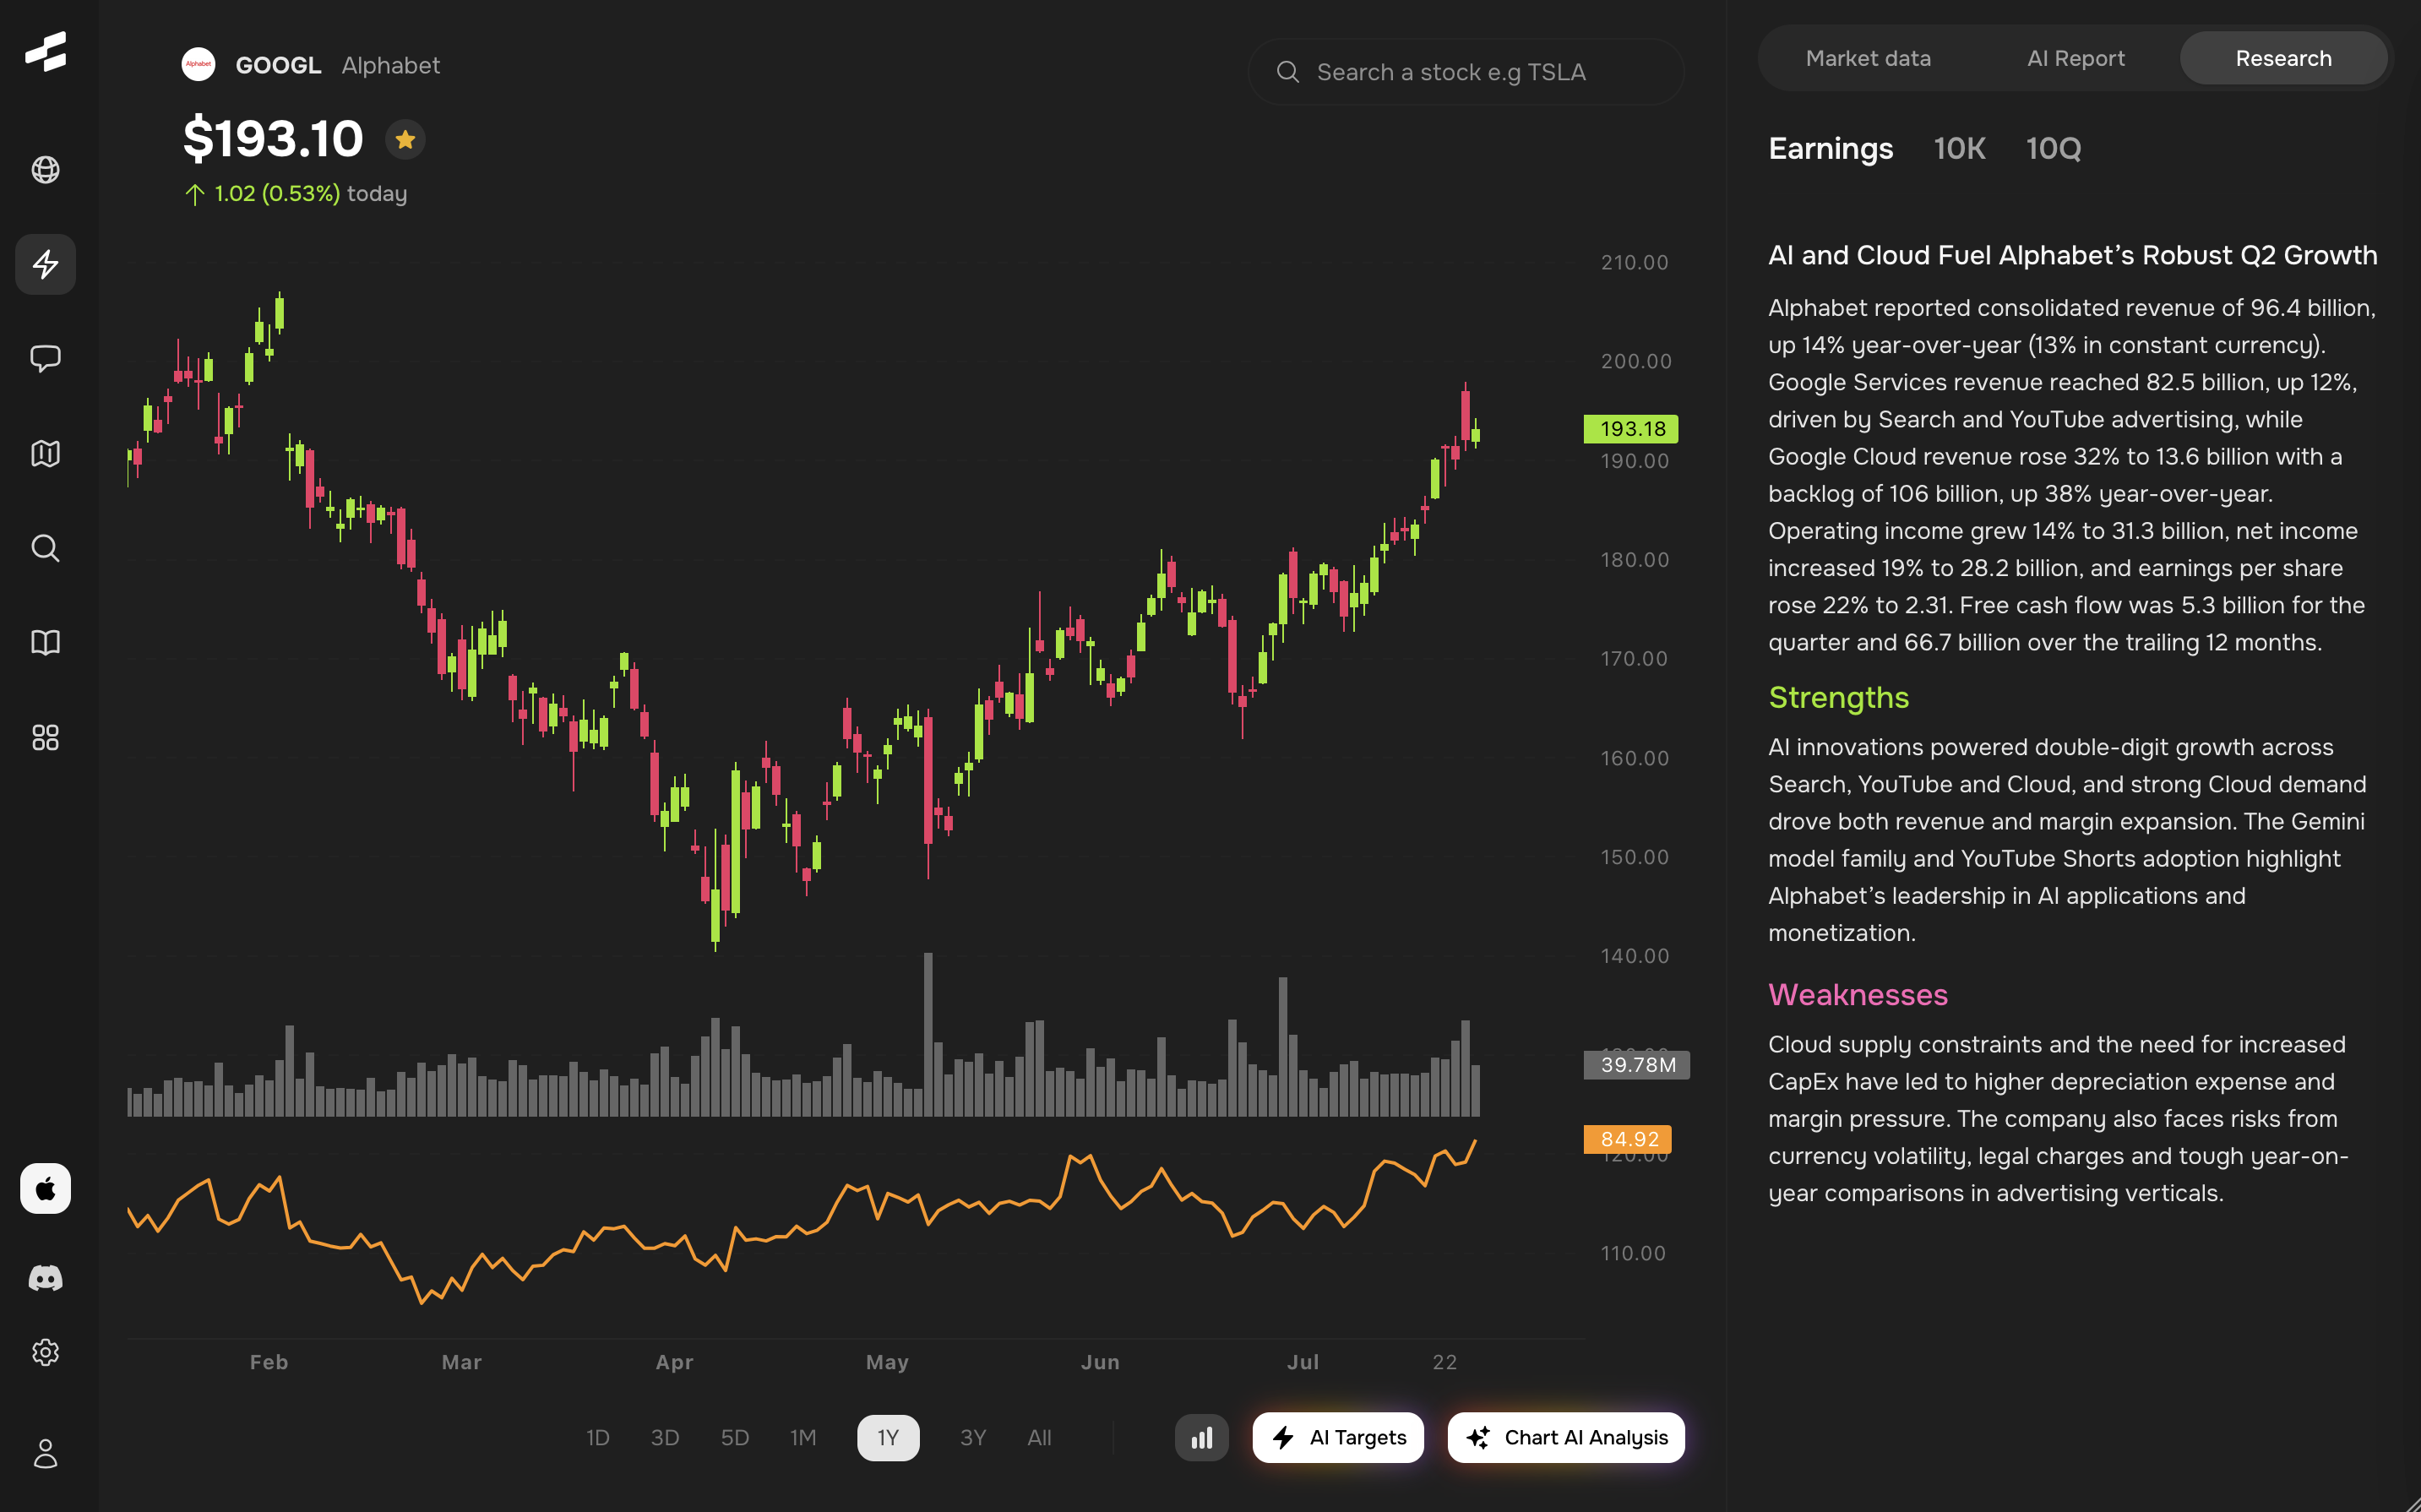
Task: Select the 1M time range
Action: click(x=802, y=1437)
